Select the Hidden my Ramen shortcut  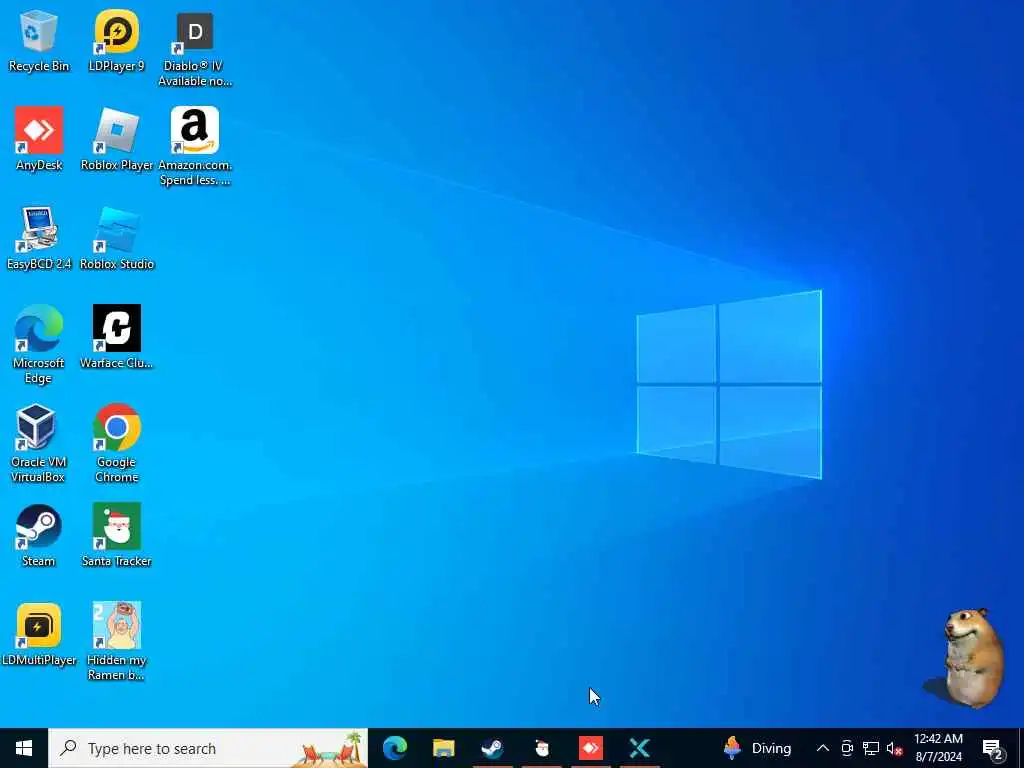pyautogui.click(x=116, y=642)
